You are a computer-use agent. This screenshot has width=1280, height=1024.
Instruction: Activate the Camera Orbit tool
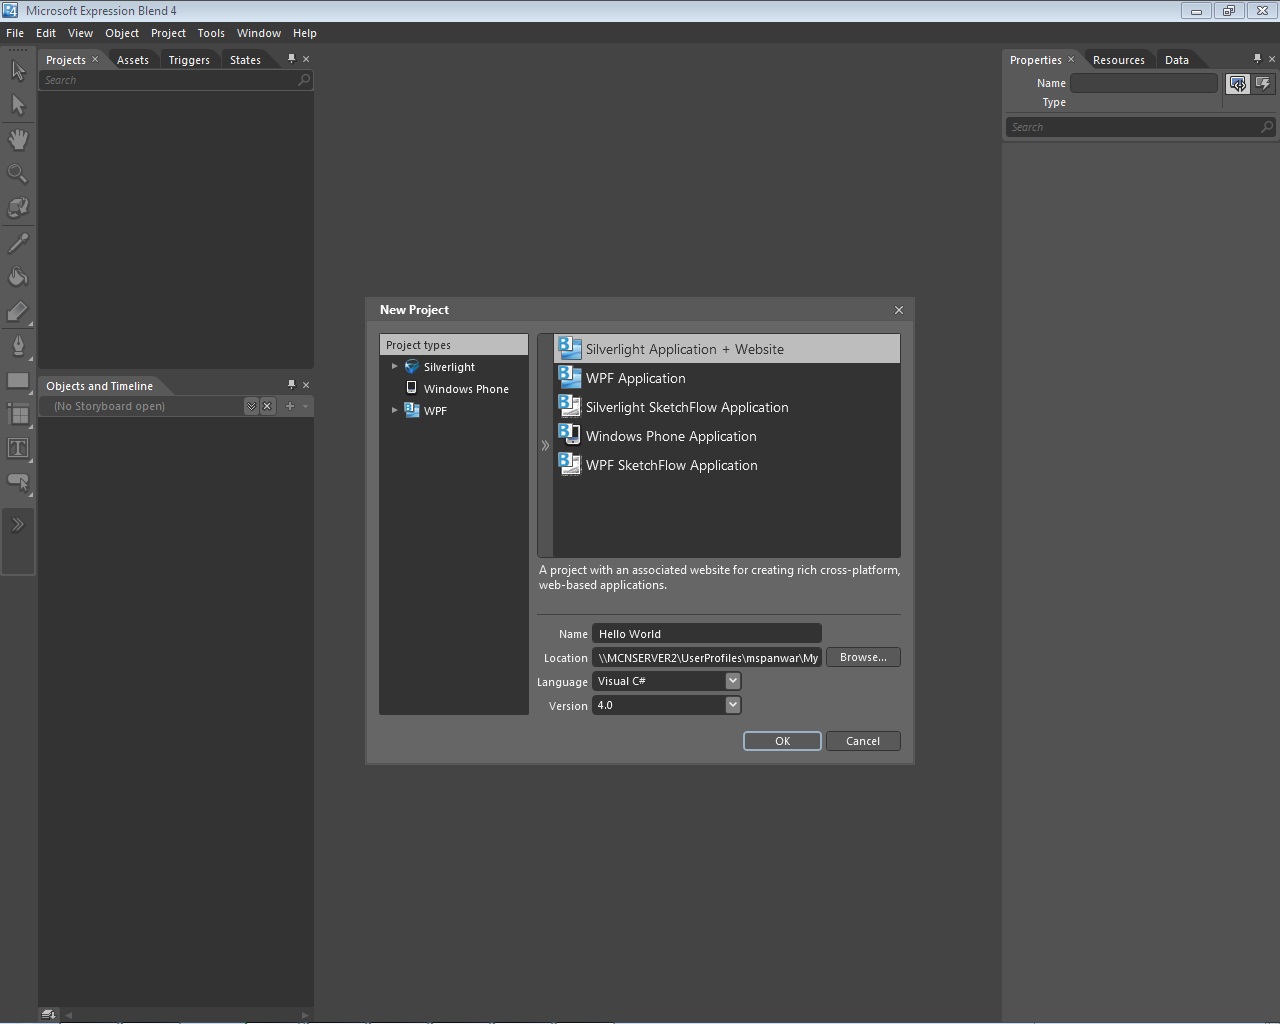click(x=18, y=208)
